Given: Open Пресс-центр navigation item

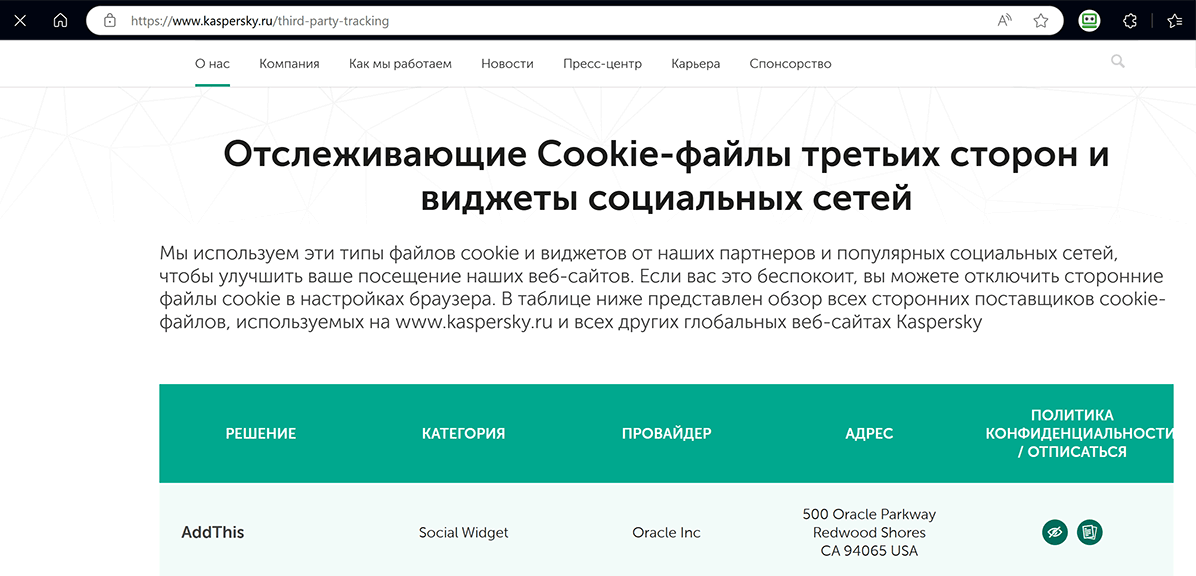Looking at the screenshot, I should tap(603, 64).
